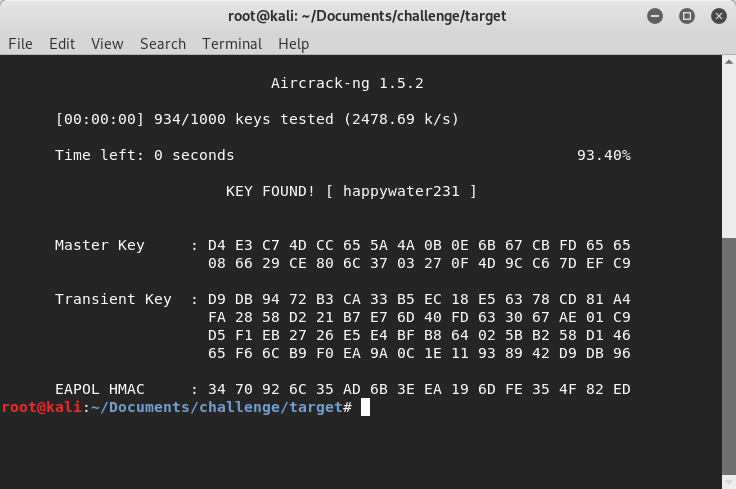Open the View menu
736x489 pixels.
coord(107,44)
